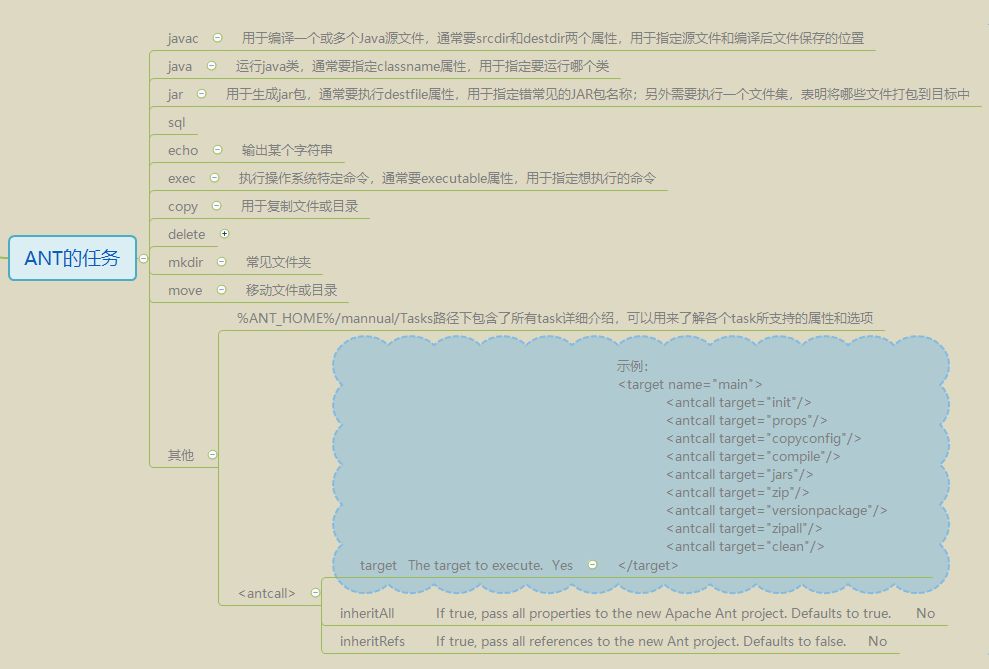
Task: Click the antcall target="versionpackage" line
Action: [x=777, y=511]
